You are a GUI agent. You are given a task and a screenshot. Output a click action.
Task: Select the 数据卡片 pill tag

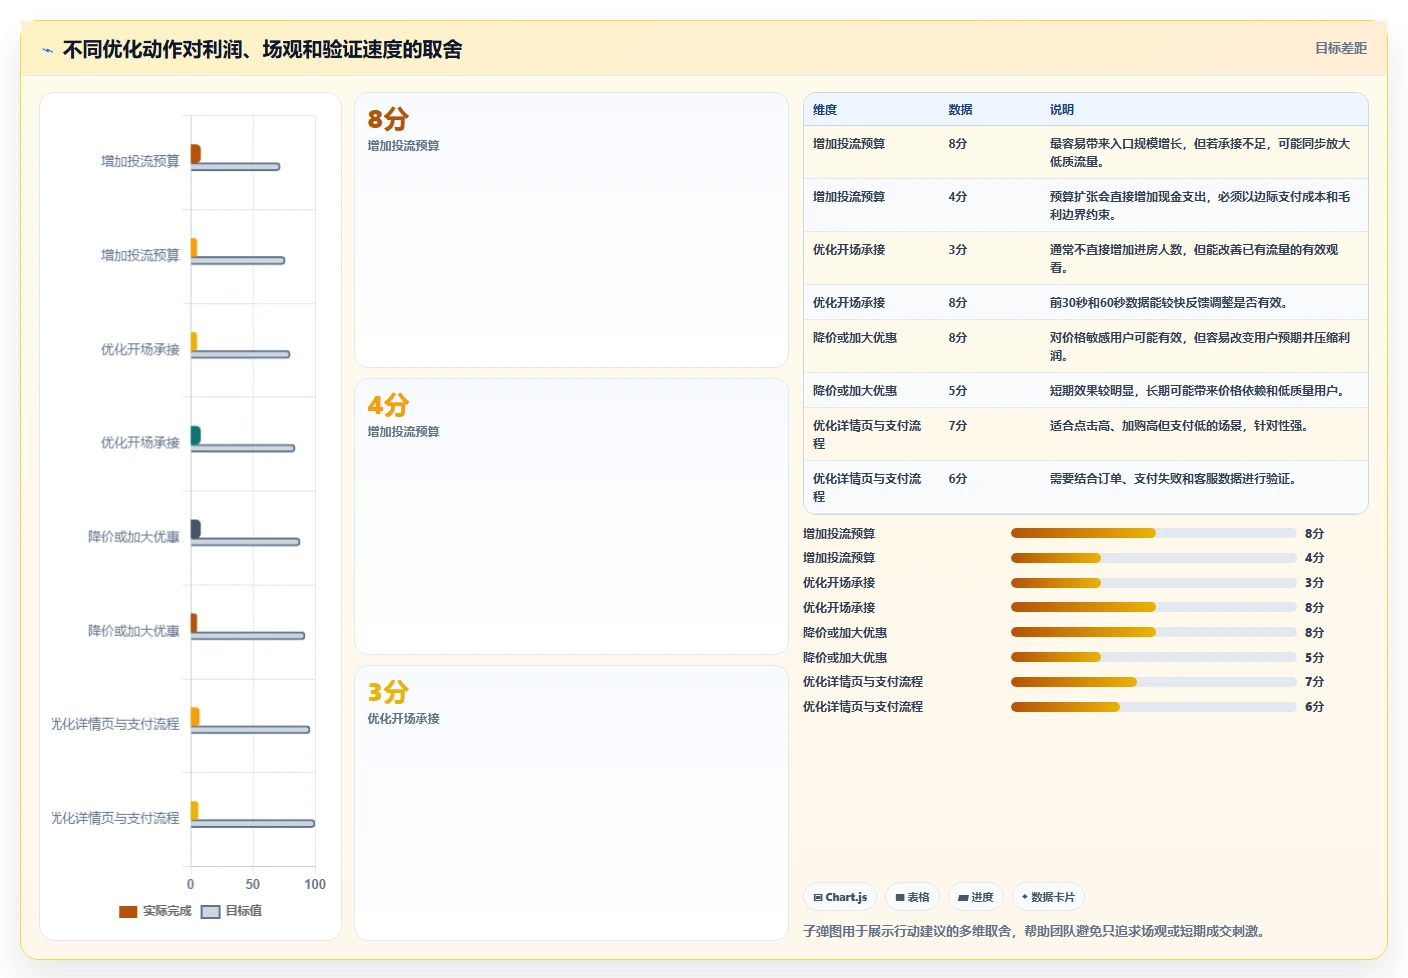[1048, 897]
